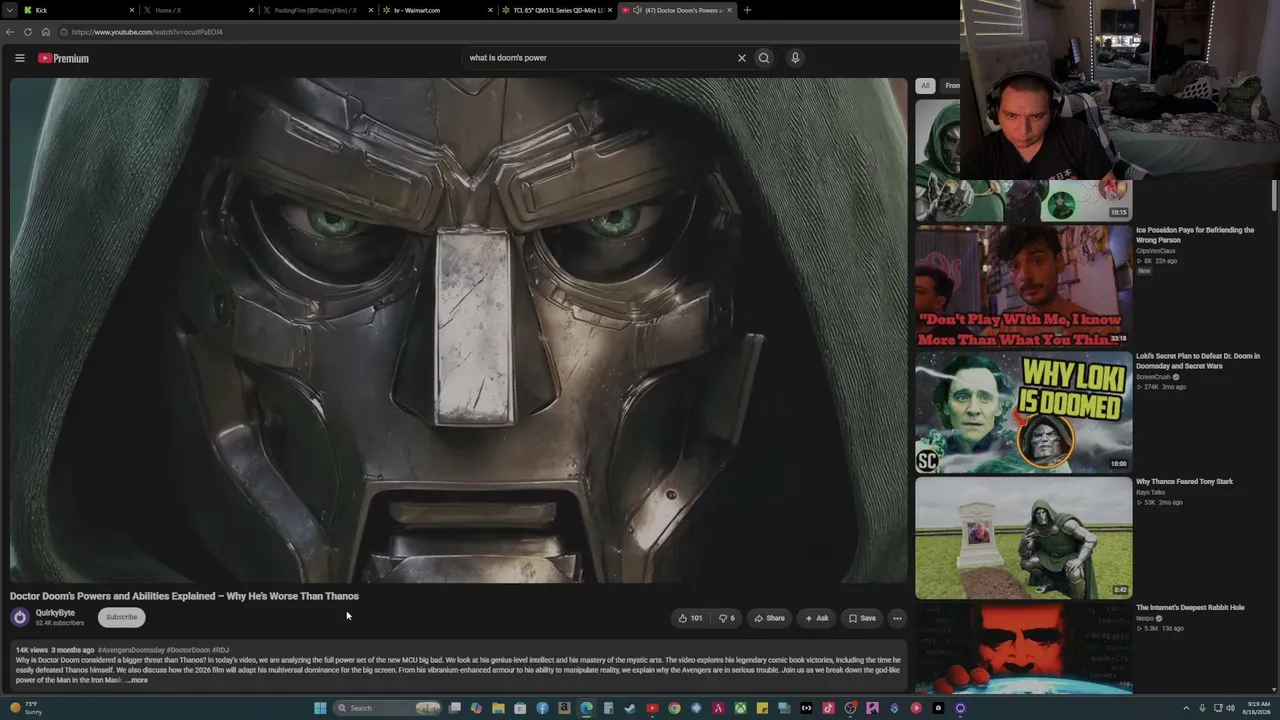The image size is (1280, 720).
Task: Open YouTube app from taskbar
Action: 652,708
